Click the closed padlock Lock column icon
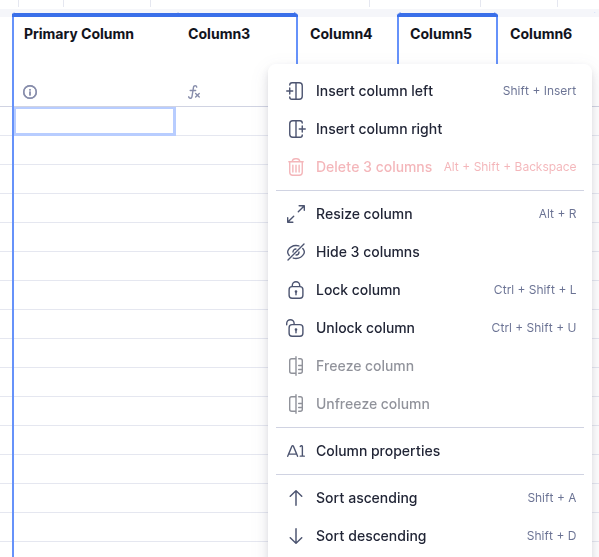 (x=296, y=290)
